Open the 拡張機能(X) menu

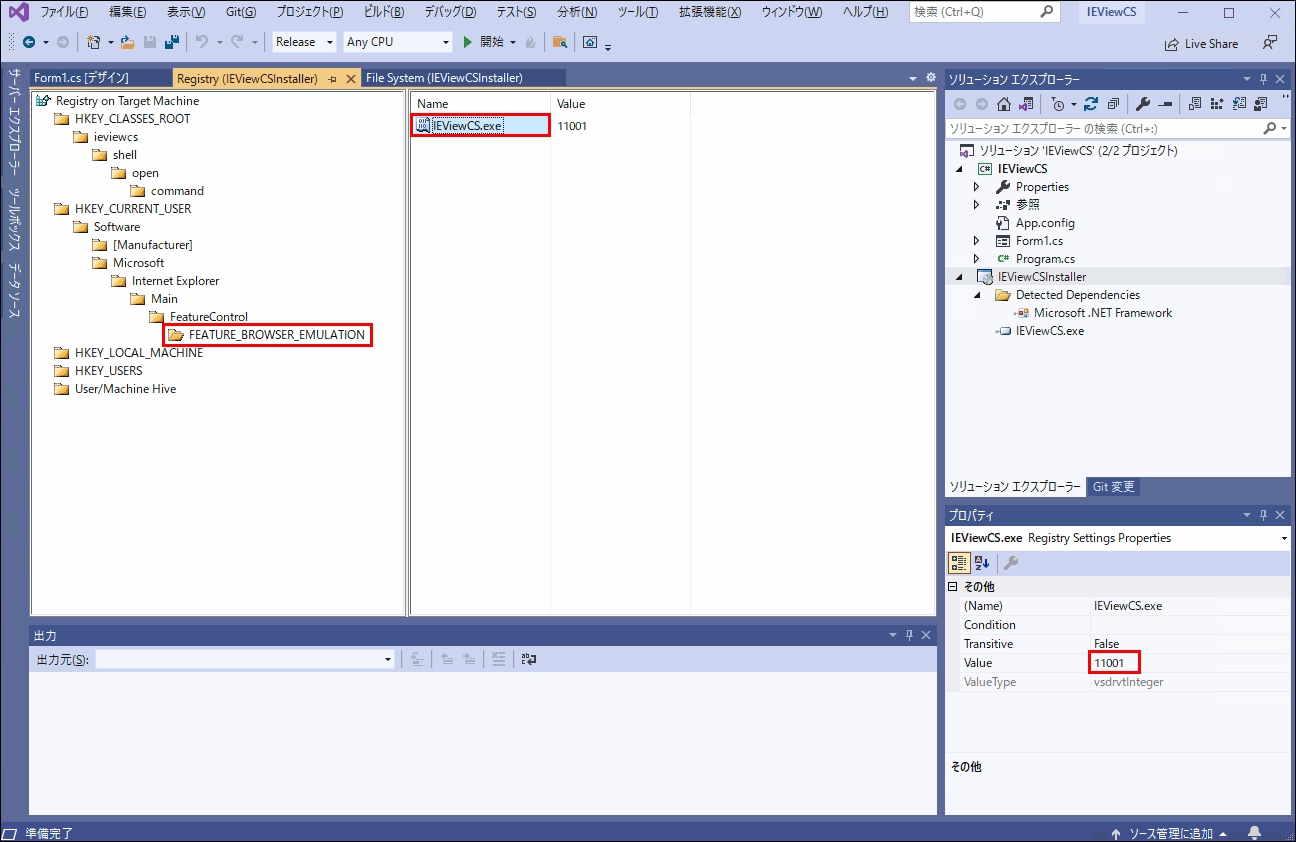click(710, 12)
